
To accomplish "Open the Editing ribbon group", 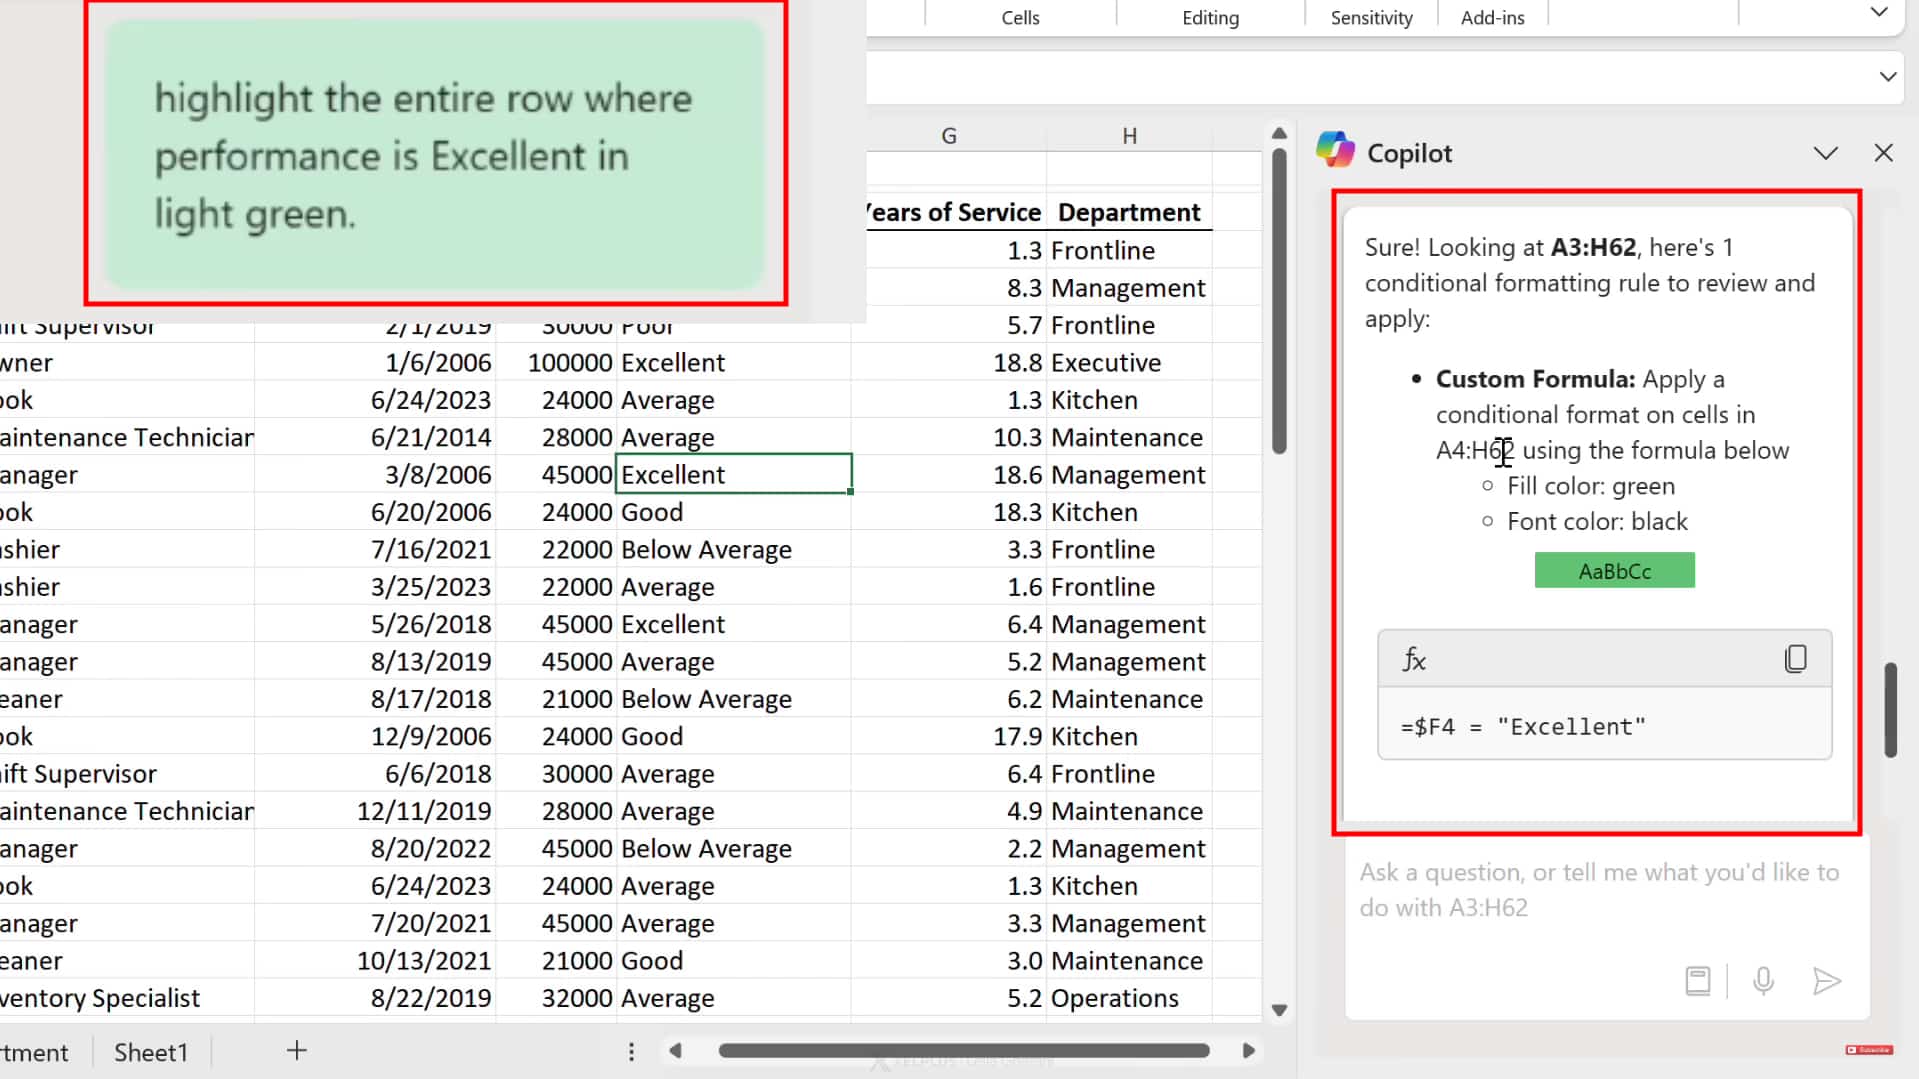I will tap(1210, 18).
